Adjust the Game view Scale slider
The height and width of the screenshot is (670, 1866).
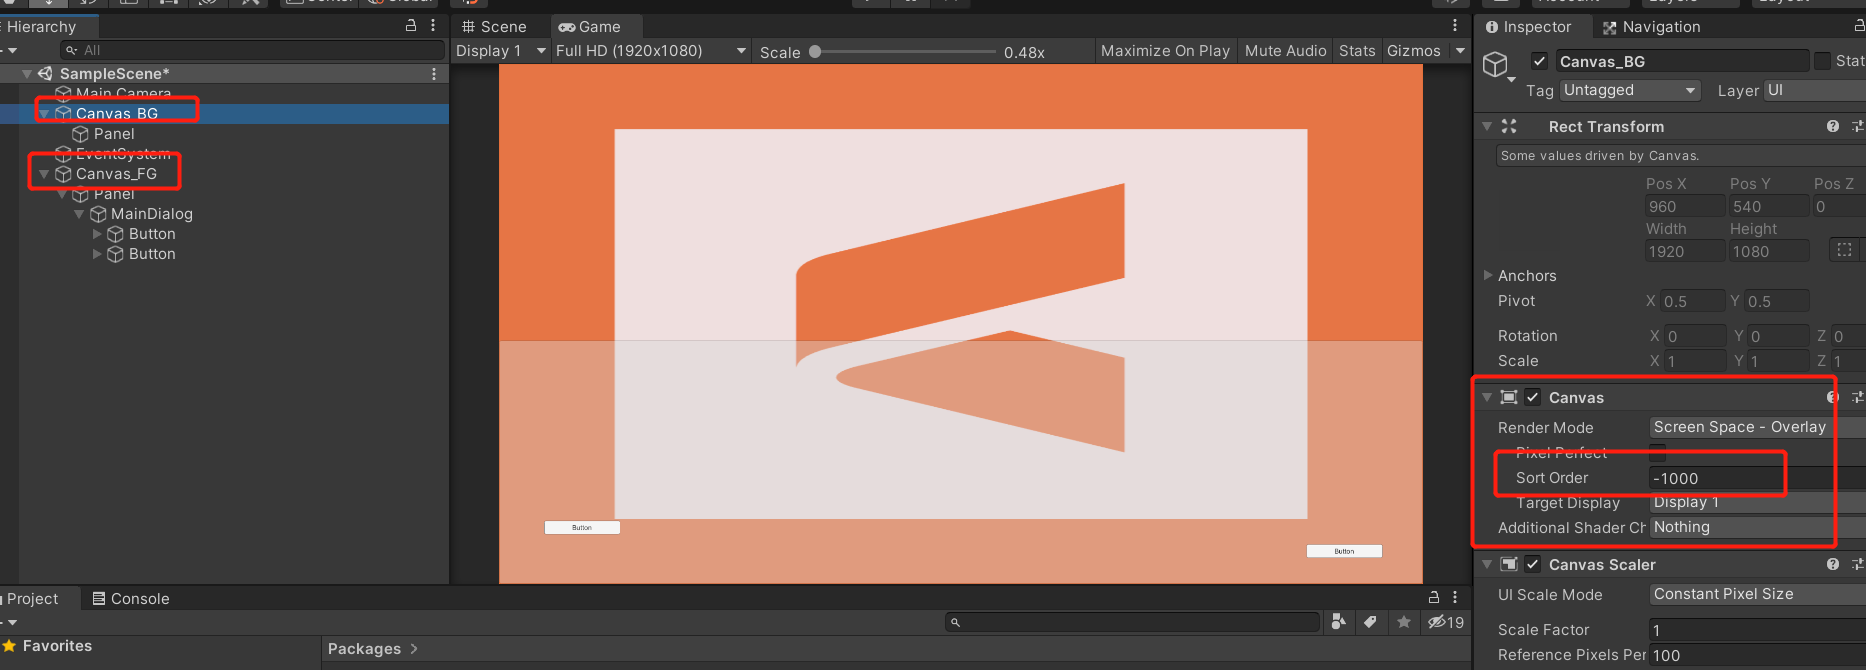click(x=905, y=51)
